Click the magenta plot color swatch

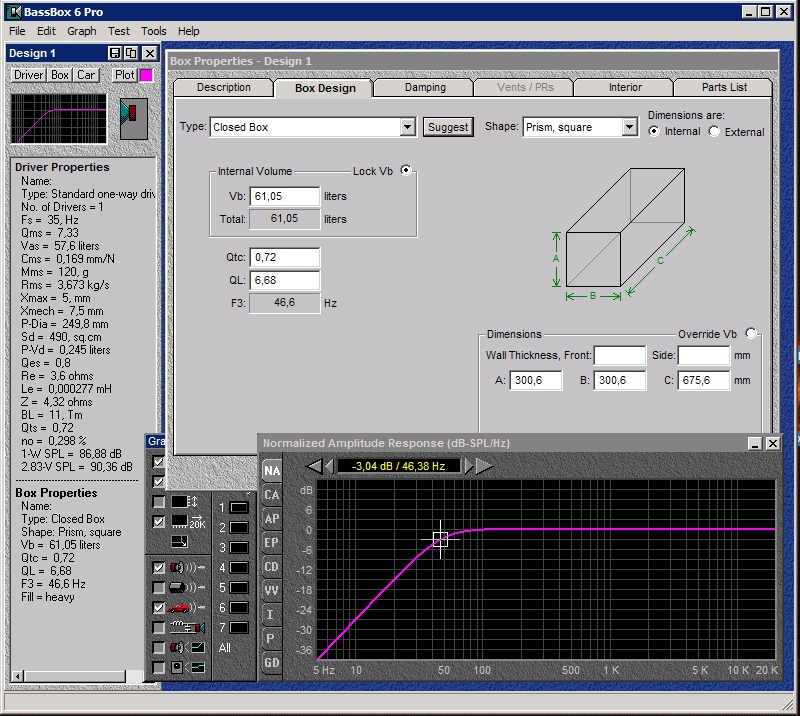[x=146, y=75]
